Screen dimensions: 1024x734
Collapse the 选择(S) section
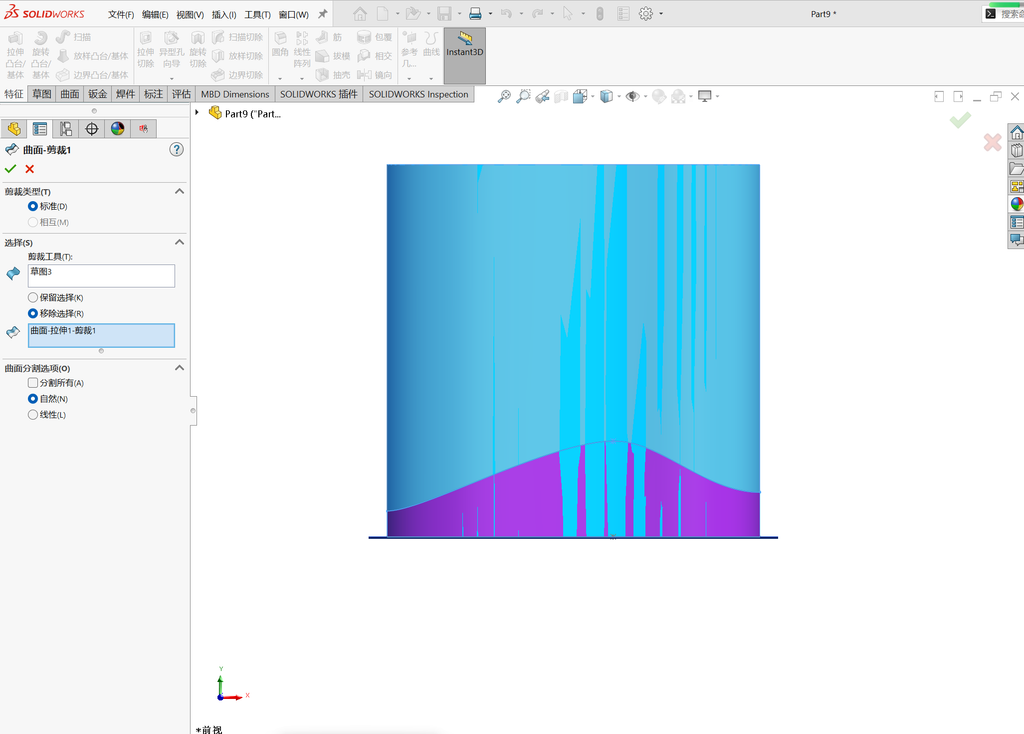point(180,242)
